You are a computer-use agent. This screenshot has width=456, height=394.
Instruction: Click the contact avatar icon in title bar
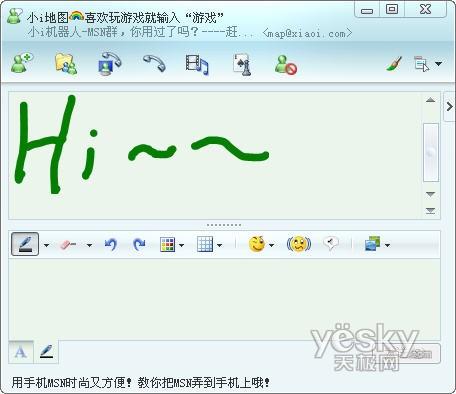[x=14, y=16]
